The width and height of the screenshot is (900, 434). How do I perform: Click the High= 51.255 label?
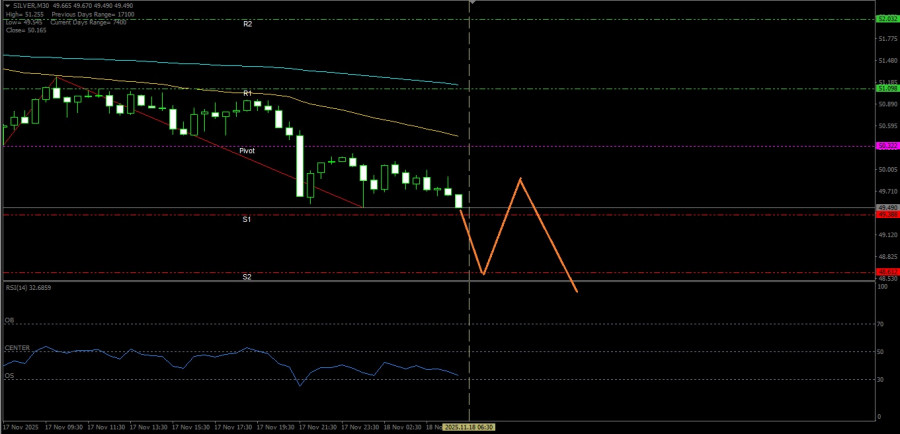coord(24,14)
